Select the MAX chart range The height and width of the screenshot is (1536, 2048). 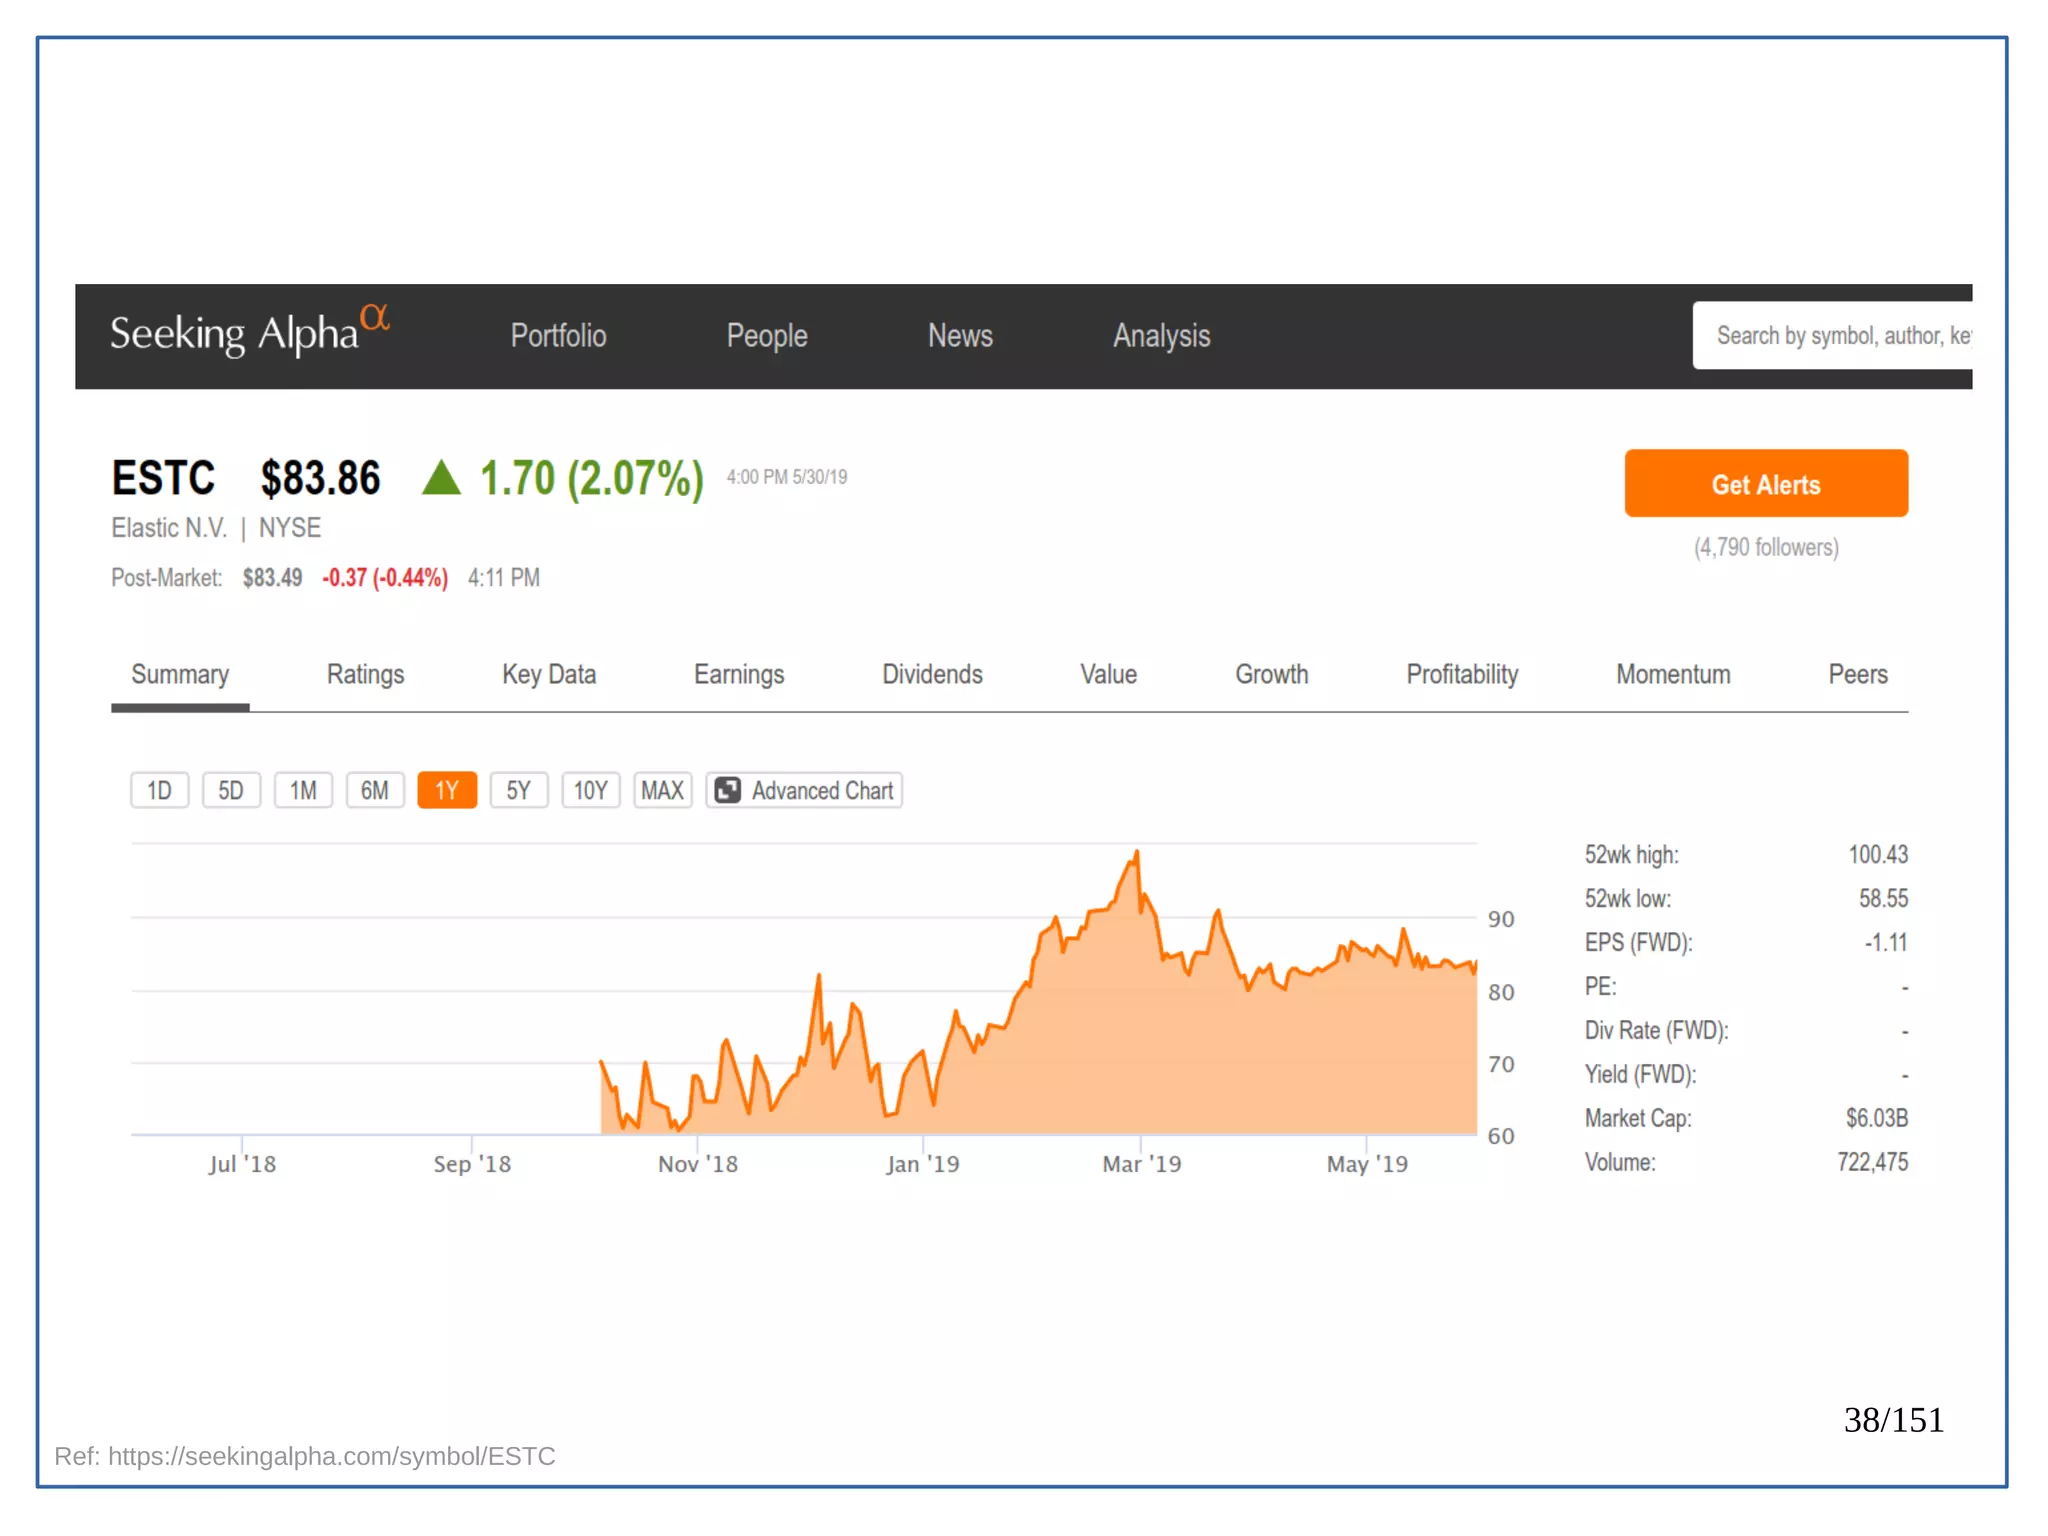[662, 790]
